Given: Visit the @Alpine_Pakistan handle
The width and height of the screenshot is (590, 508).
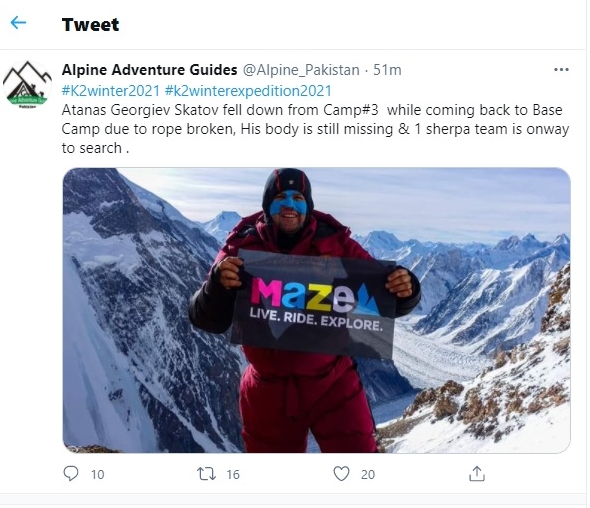Looking at the screenshot, I should (301, 70).
